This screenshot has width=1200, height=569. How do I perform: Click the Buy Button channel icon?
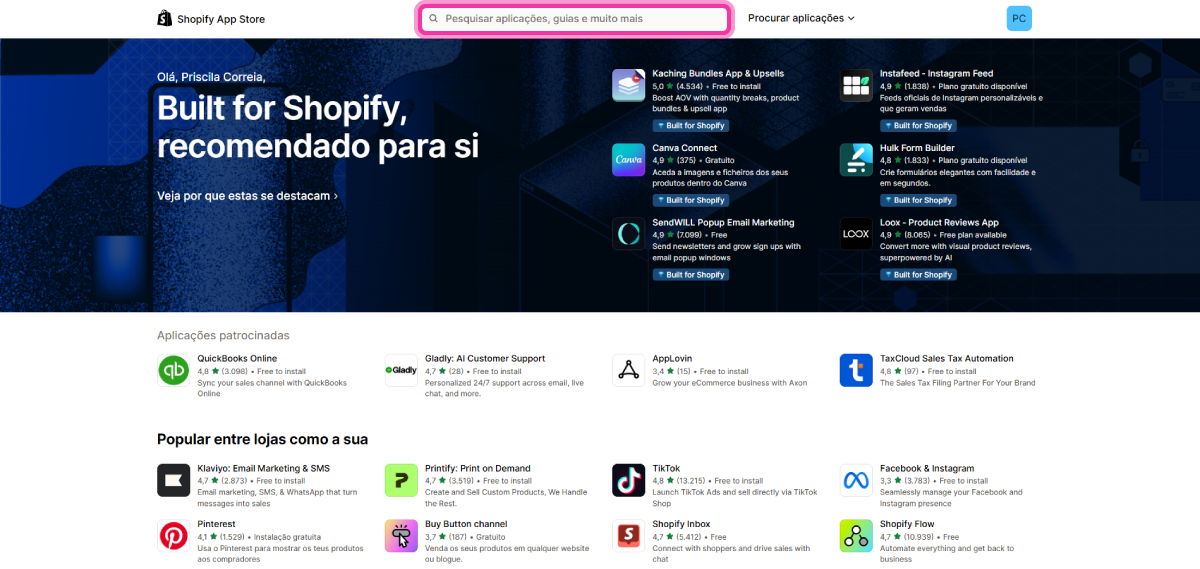pos(401,536)
